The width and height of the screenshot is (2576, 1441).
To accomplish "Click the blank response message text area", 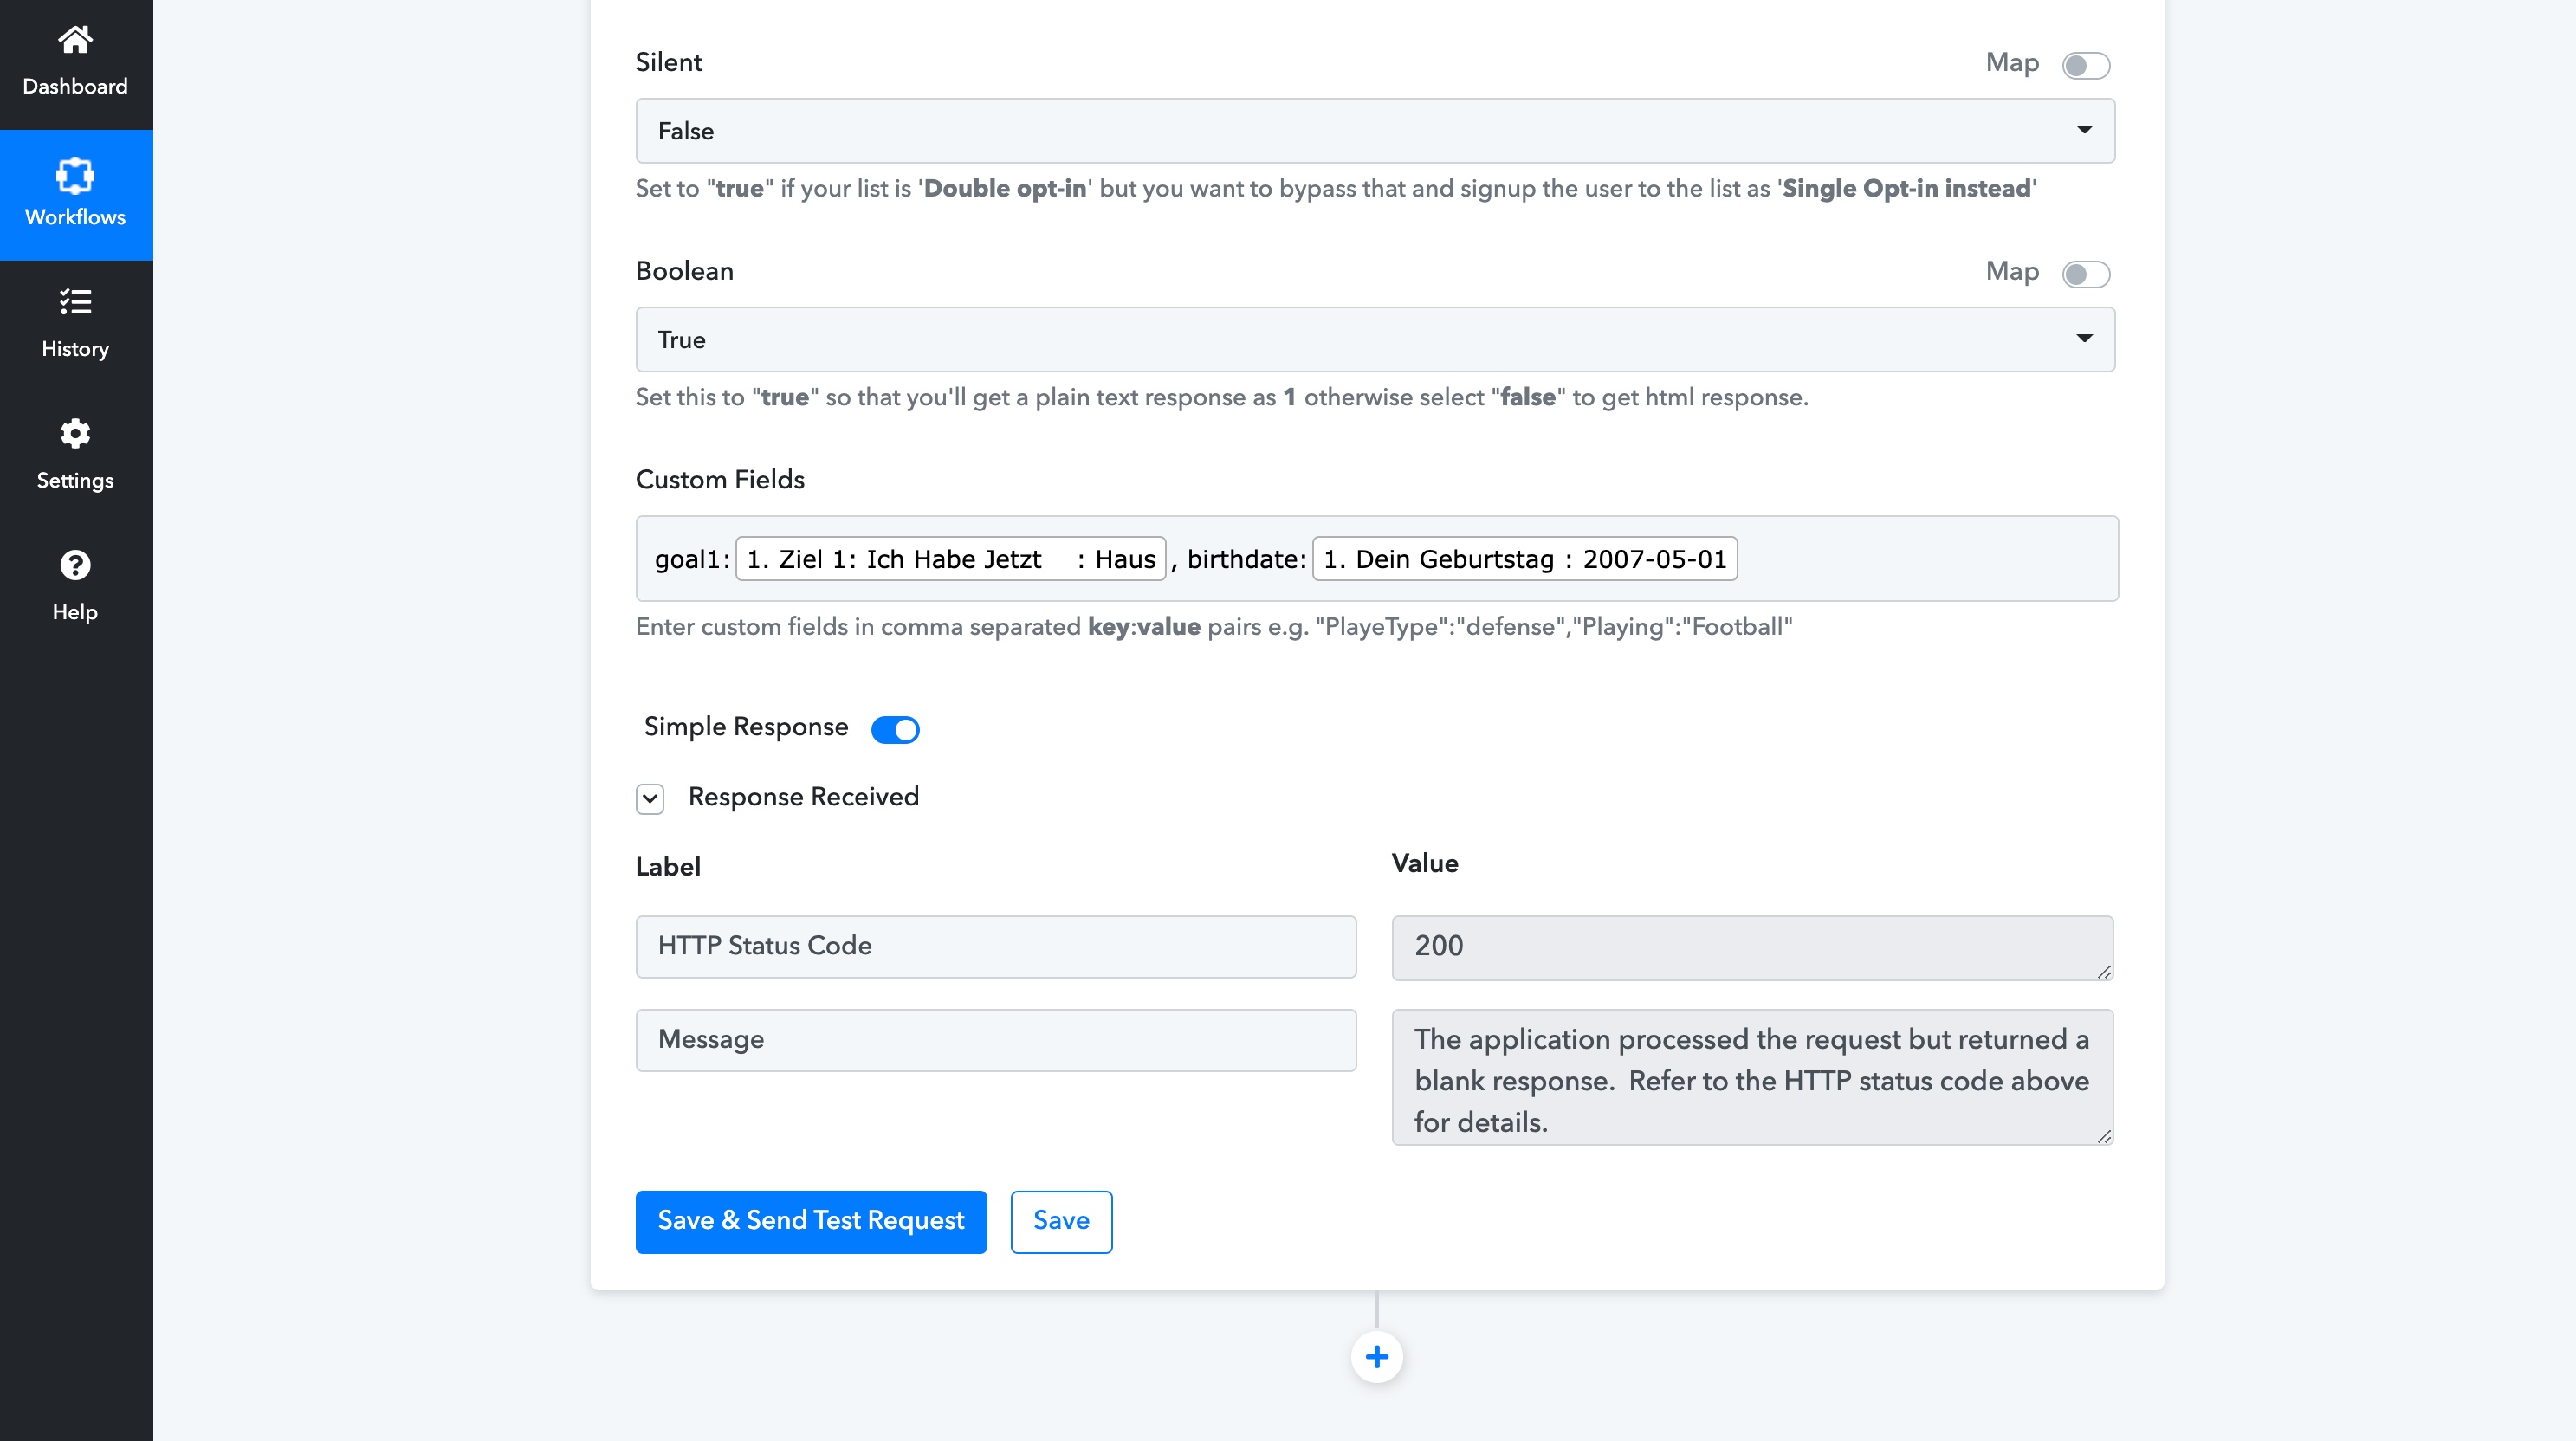I will tap(1752, 1077).
